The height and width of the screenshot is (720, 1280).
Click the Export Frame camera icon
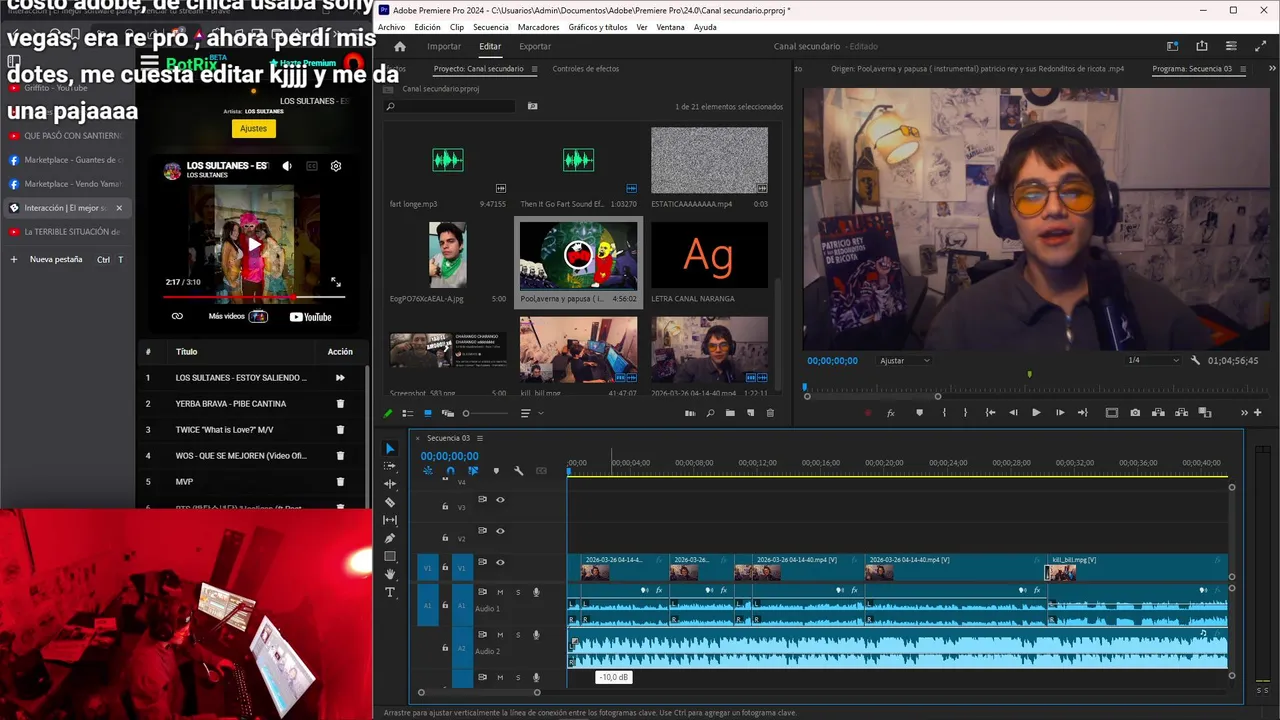pyautogui.click(x=1135, y=412)
